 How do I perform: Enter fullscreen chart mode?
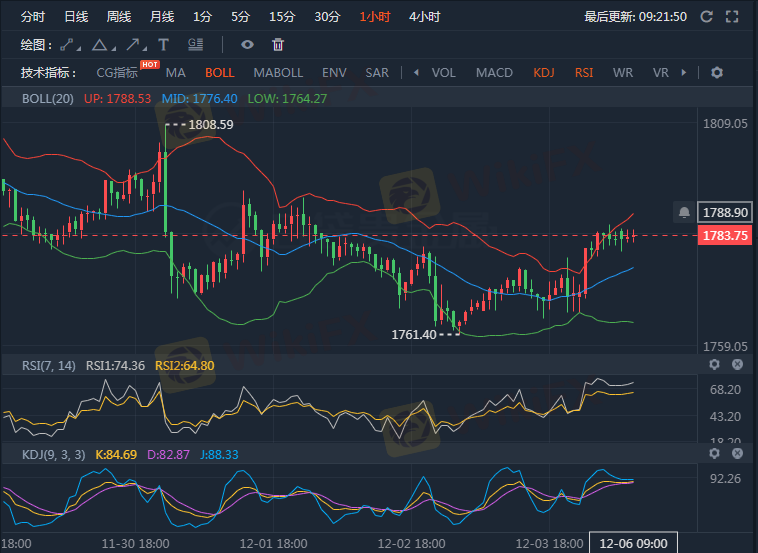tap(733, 17)
